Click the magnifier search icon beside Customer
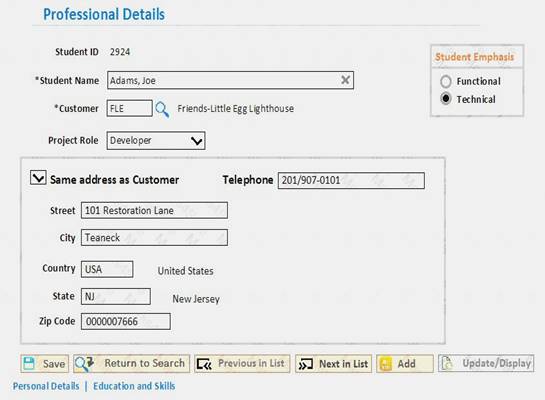This screenshot has height=400, width=545. pos(162,109)
